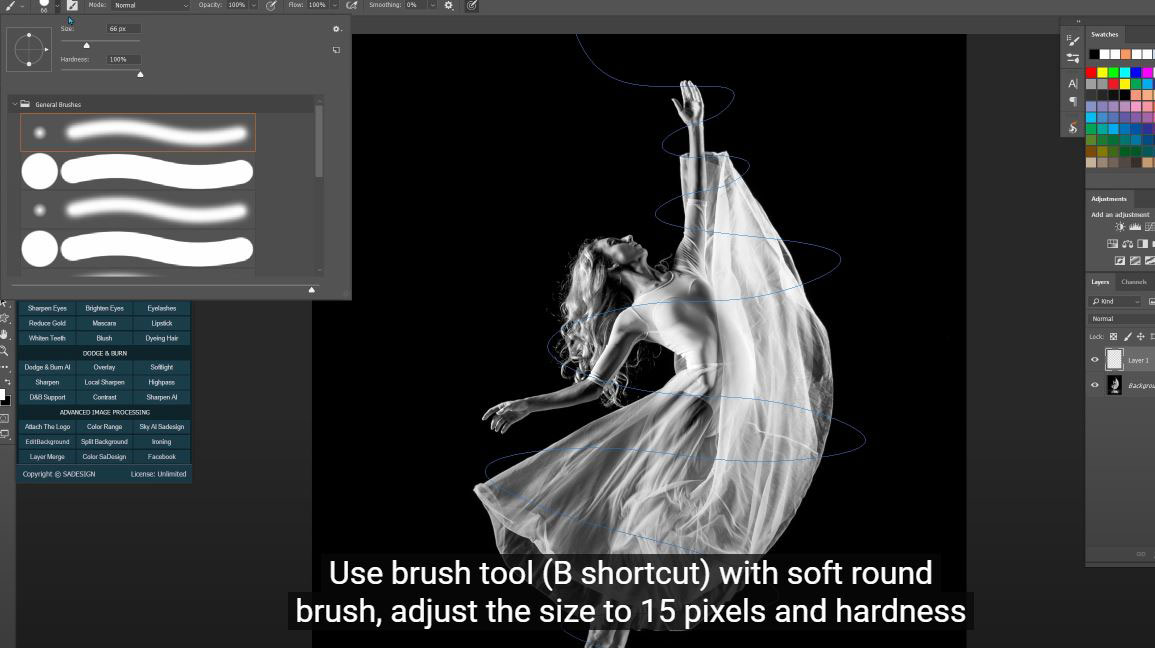The image size is (1155, 648).
Task: Open the Opacity value dropdown arrow
Action: 253,5
